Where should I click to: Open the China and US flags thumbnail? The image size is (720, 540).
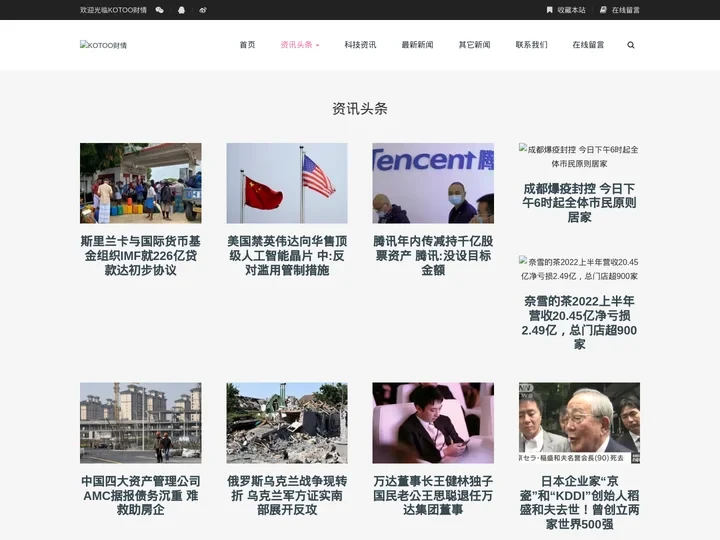[287, 183]
